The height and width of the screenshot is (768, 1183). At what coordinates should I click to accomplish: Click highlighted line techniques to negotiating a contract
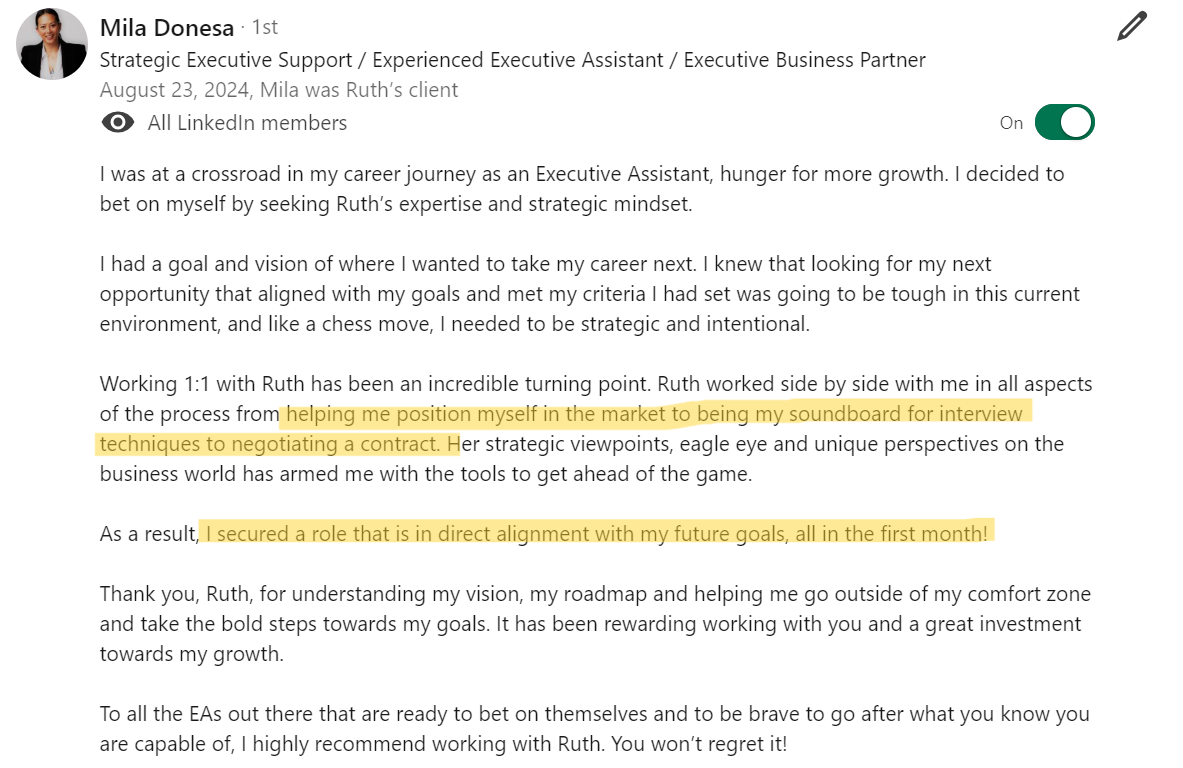[269, 444]
